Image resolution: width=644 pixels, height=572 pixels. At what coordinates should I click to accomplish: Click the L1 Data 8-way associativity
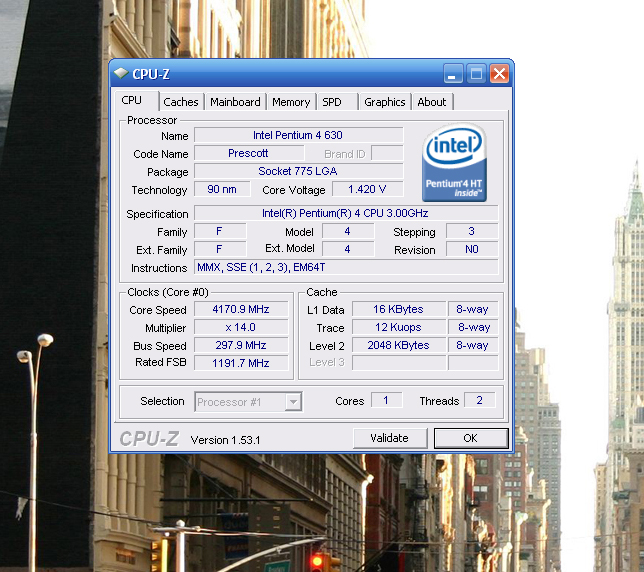click(x=473, y=309)
